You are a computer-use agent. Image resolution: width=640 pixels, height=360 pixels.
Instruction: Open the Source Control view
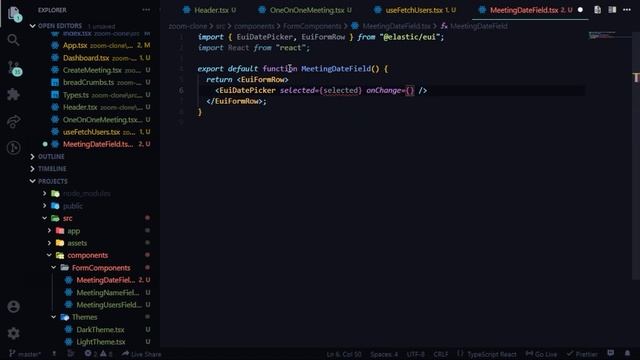pos(14,68)
